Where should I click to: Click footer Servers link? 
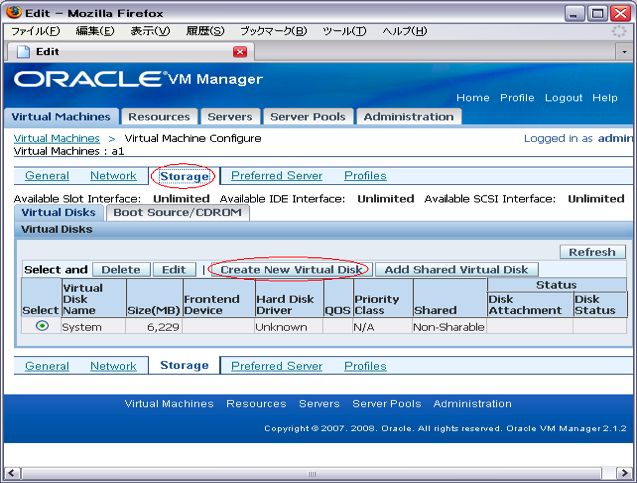319,404
